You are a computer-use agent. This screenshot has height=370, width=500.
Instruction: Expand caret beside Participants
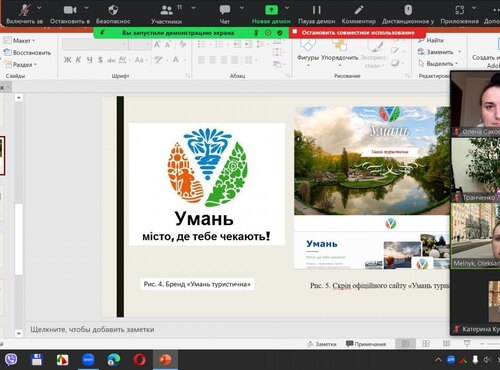(193, 7)
